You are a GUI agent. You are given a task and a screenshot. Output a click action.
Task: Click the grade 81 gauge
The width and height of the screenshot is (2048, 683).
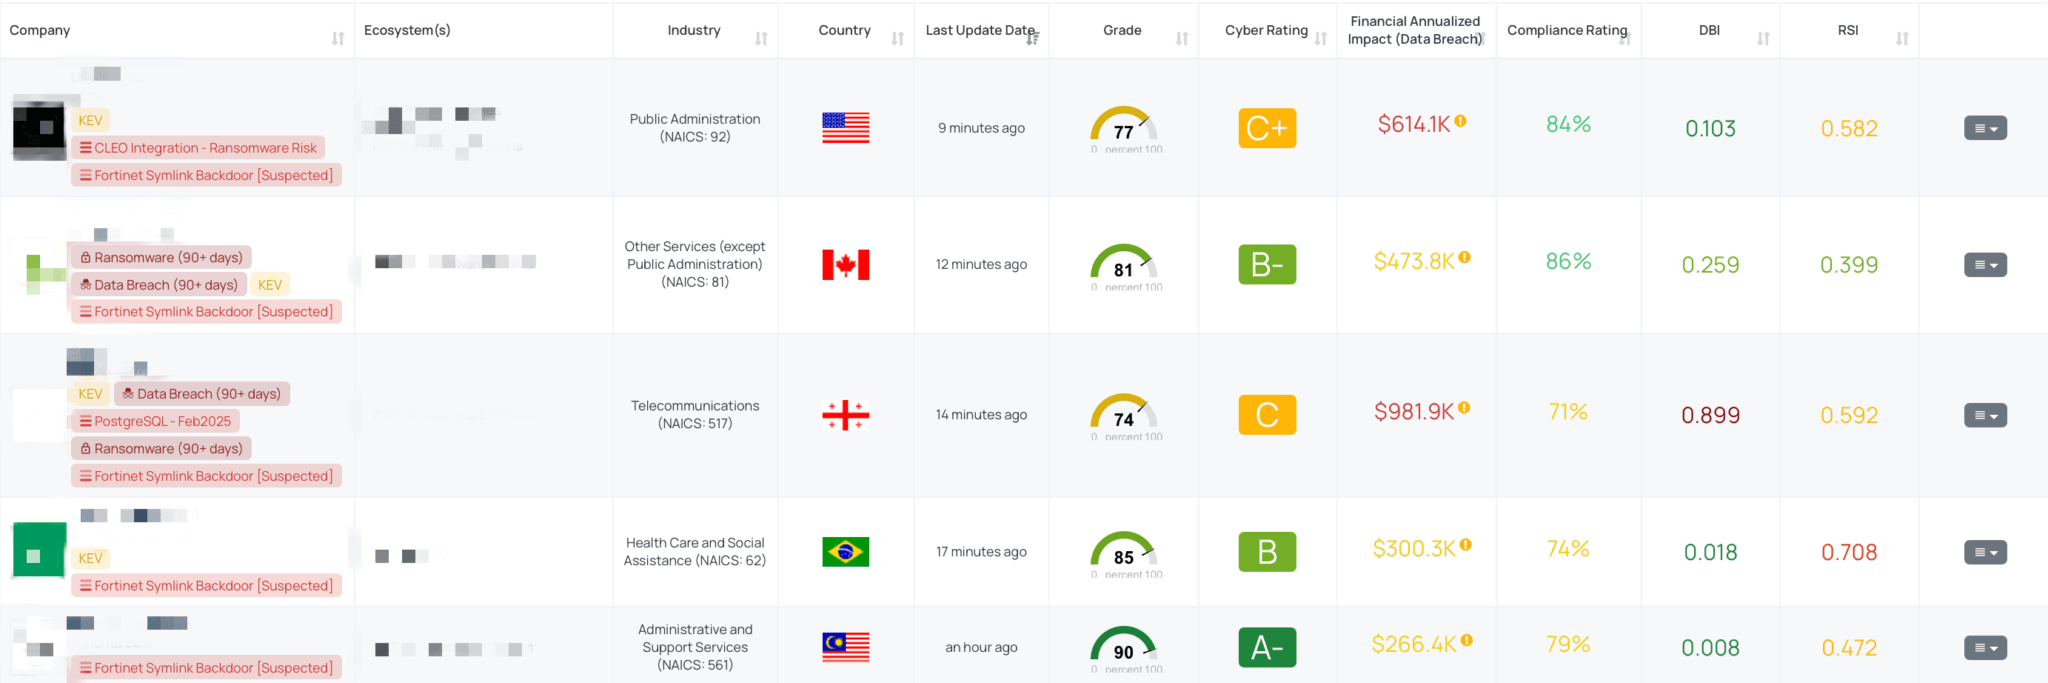(1124, 265)
